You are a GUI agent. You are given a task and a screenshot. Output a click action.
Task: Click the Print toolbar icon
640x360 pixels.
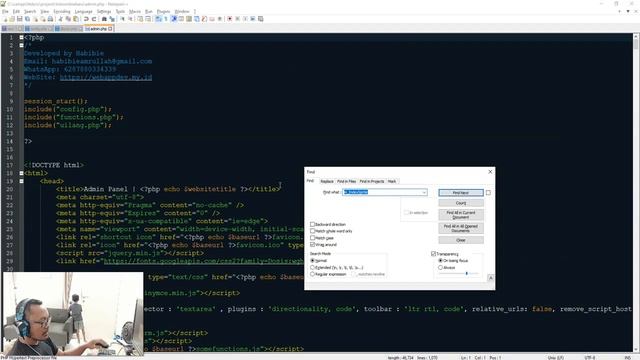tap(50, 19)
